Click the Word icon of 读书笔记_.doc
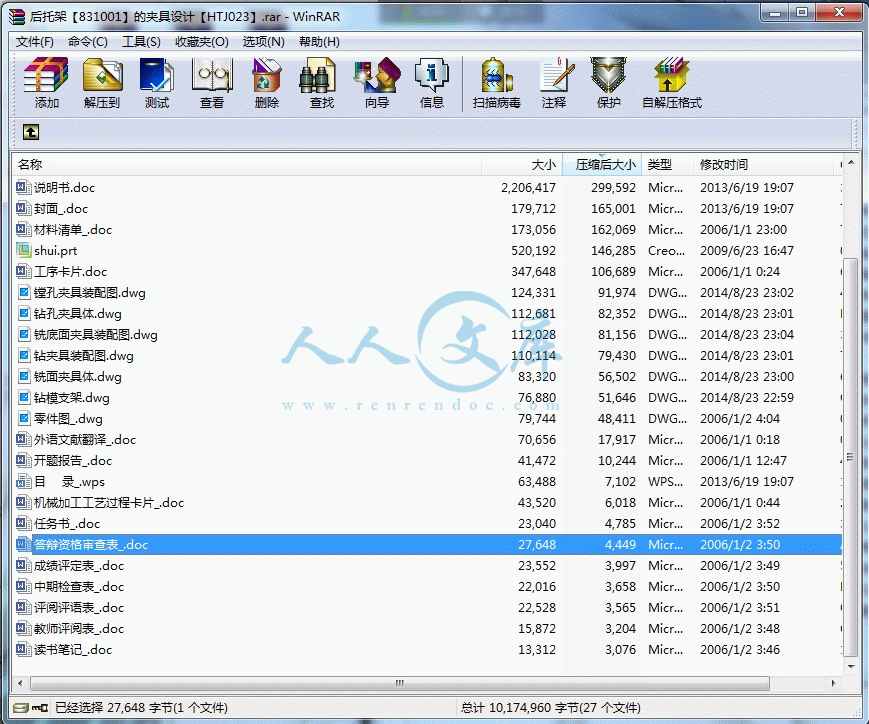Image resolution: width=869 pixels, height=724 pixels. pos(23,649)
